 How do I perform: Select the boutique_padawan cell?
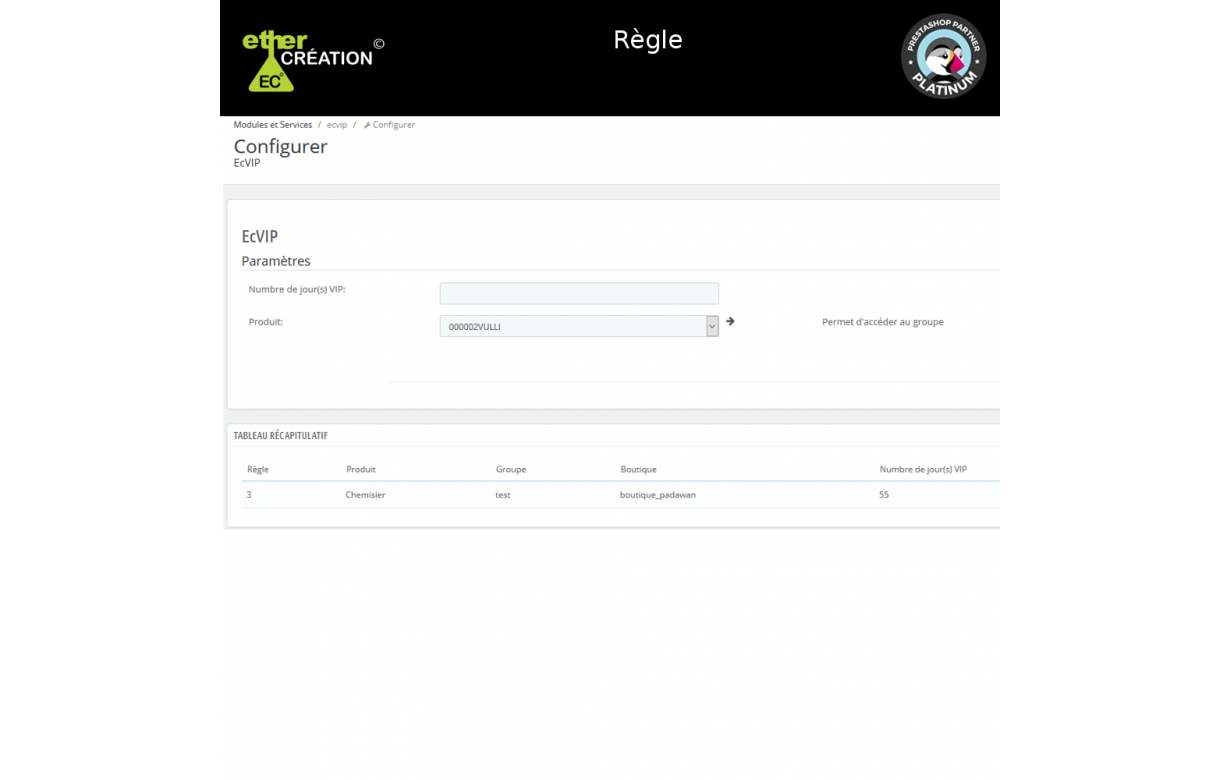click(x=657, y=495)
